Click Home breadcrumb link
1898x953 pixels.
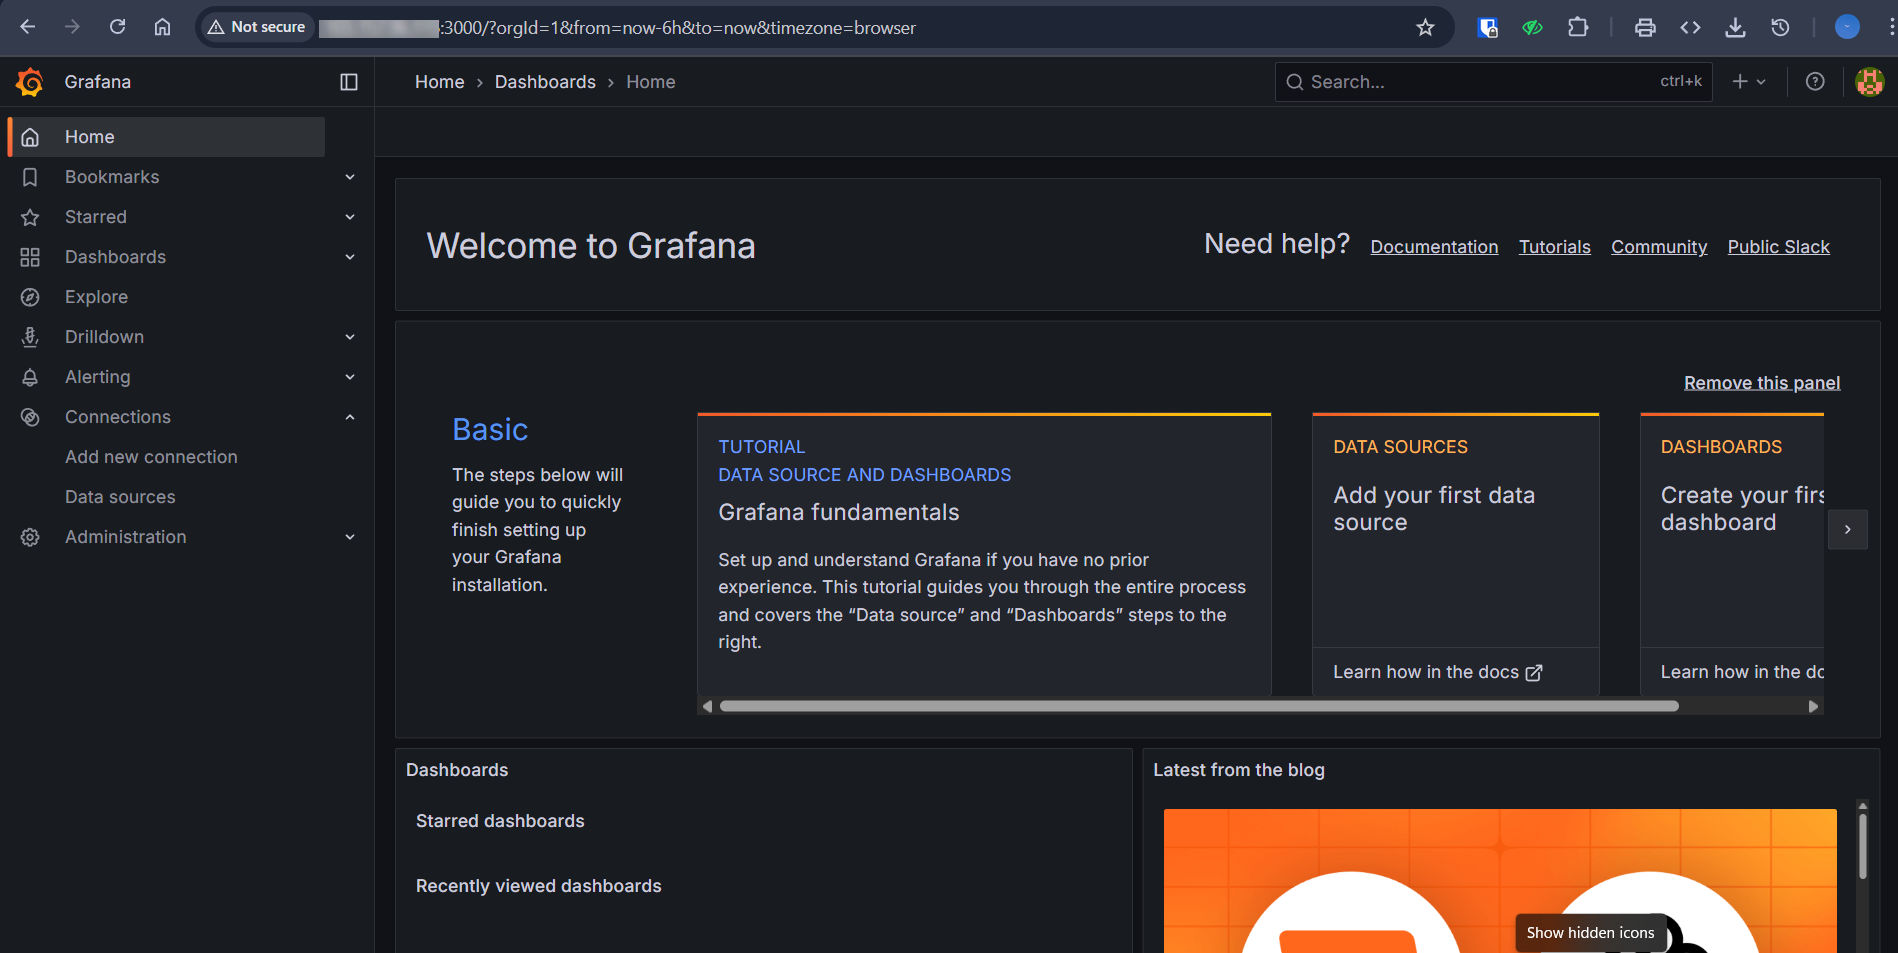439,82
